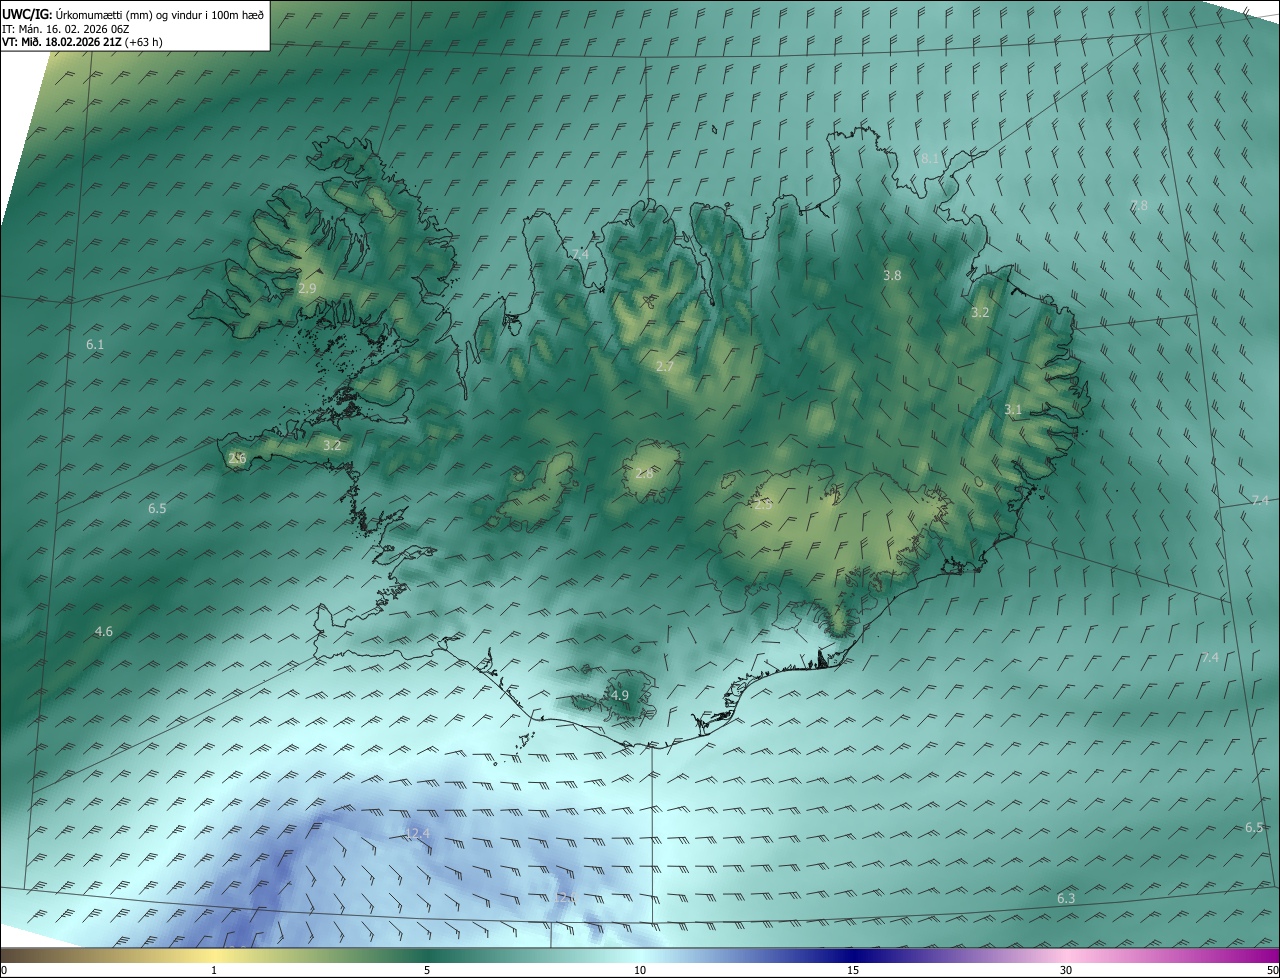Click the 4.6 value southwest of Reykjanes

[103, 632]
